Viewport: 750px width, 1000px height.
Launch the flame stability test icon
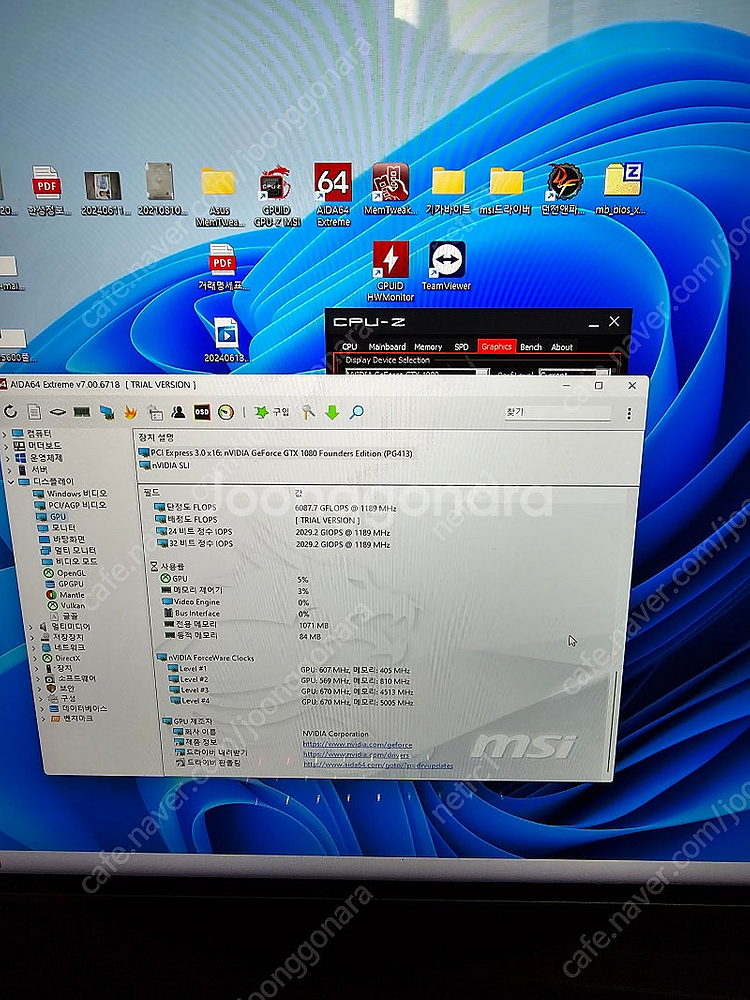[131, 413]
